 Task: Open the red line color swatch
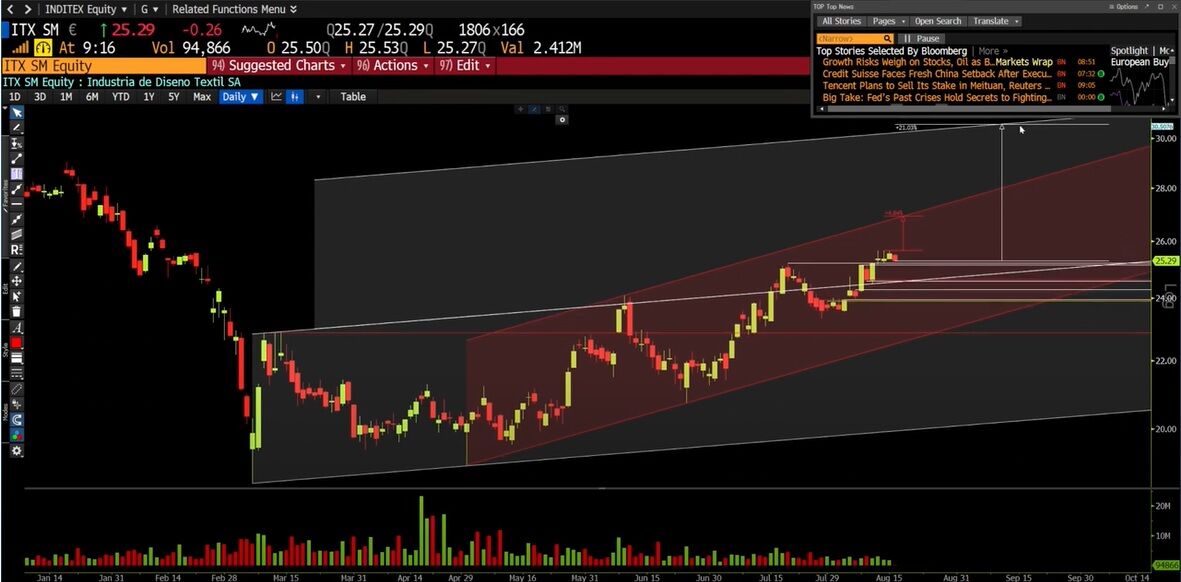pos(17,343)
